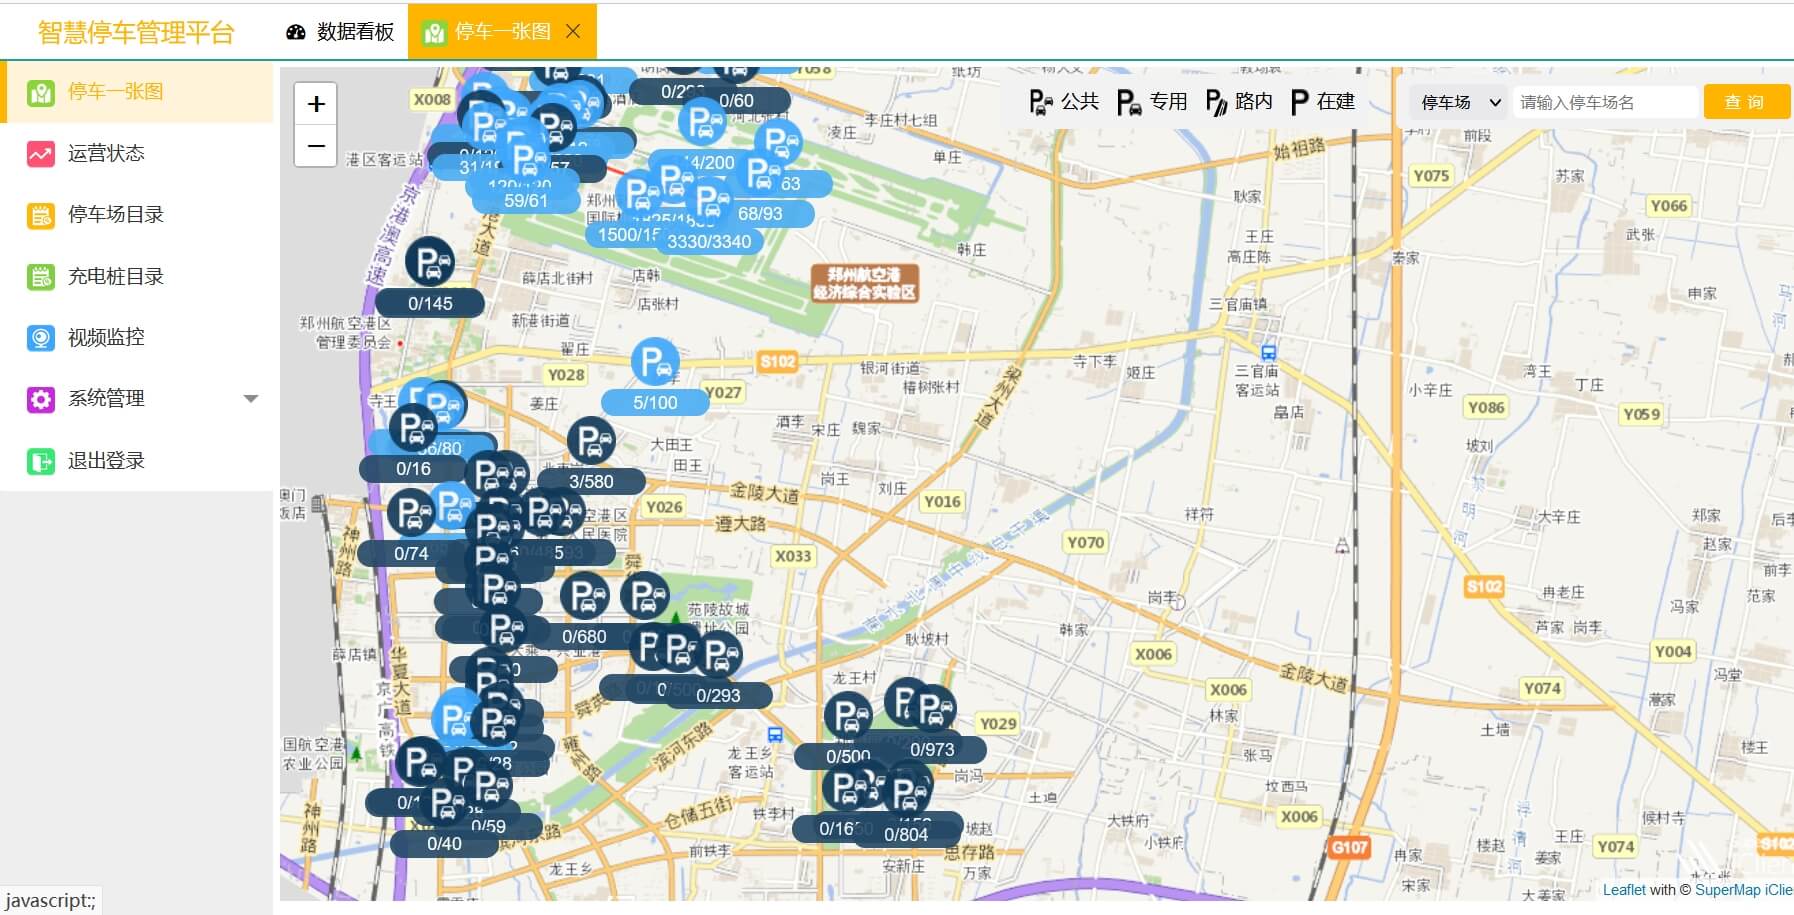Open the 停车场 search type dropdown

tap(1460, 102)
